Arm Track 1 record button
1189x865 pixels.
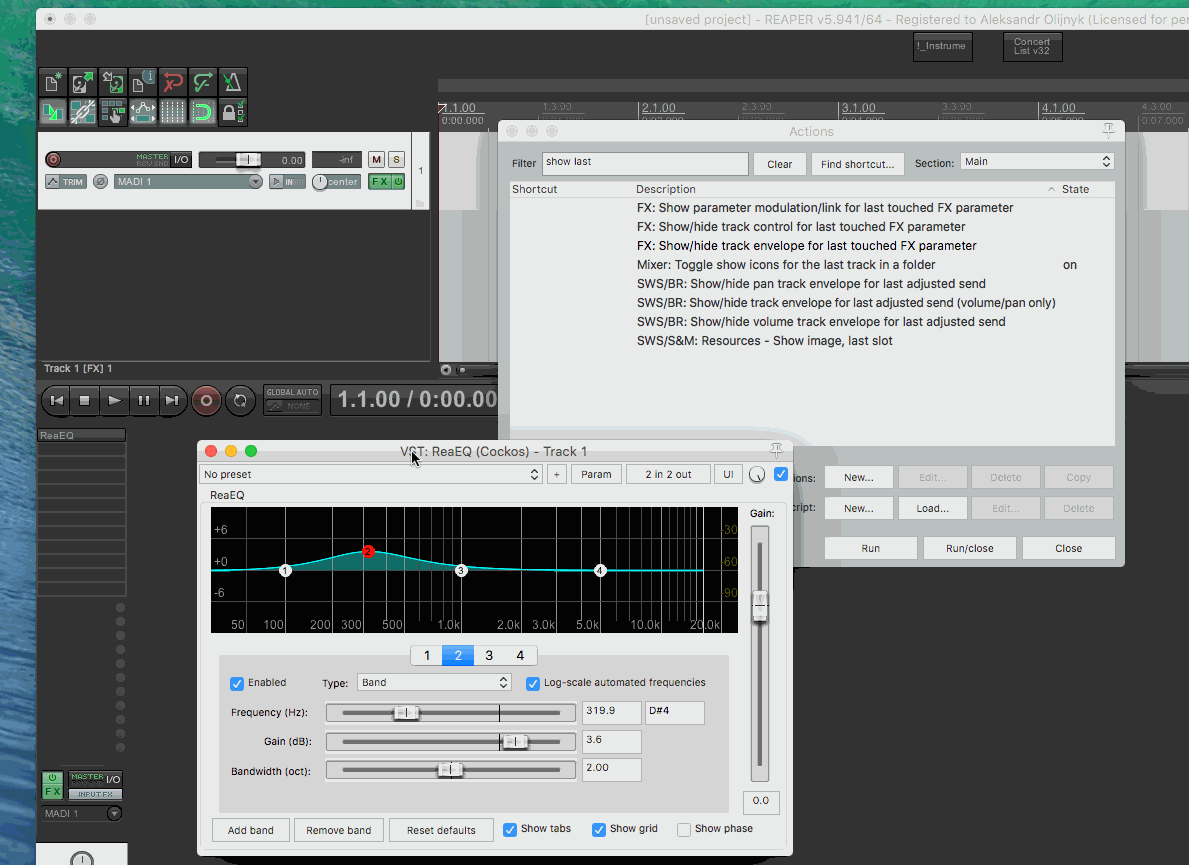point(53,160)
